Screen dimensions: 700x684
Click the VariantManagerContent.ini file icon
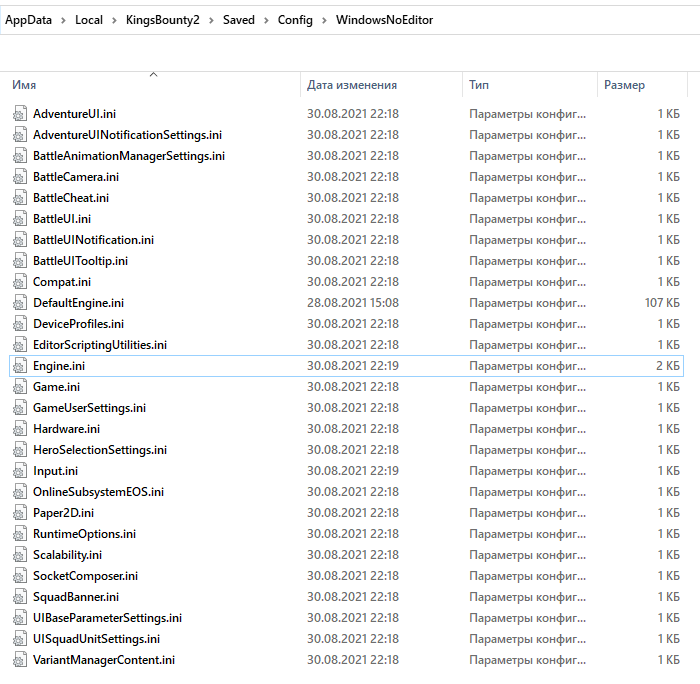click(x=19, y=659)
